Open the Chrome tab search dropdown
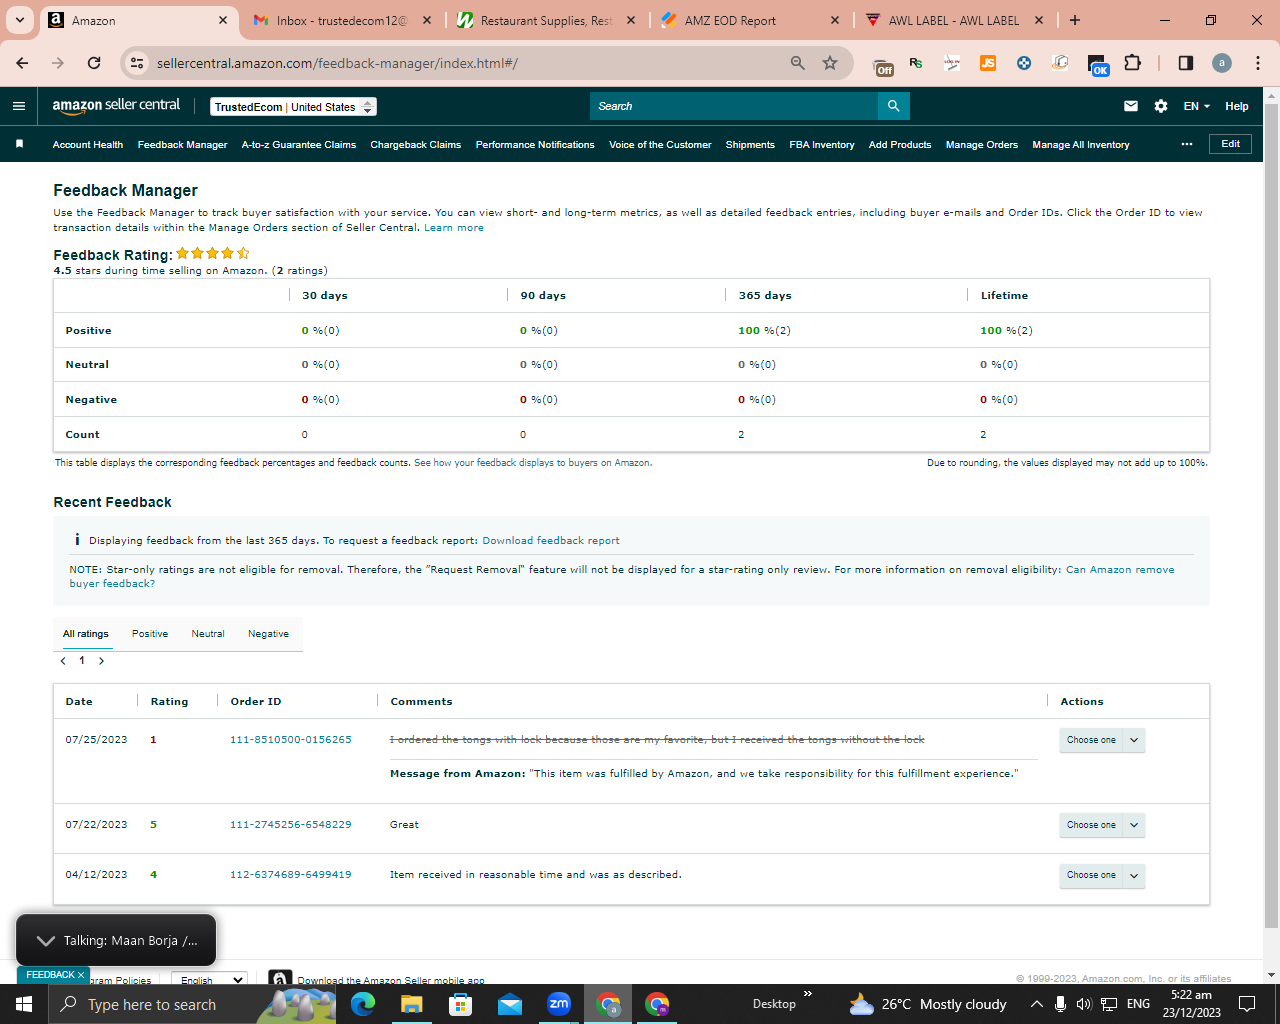Viewport: 1280px width, 1024px height. pyautogui.click(x=19, y=20)
